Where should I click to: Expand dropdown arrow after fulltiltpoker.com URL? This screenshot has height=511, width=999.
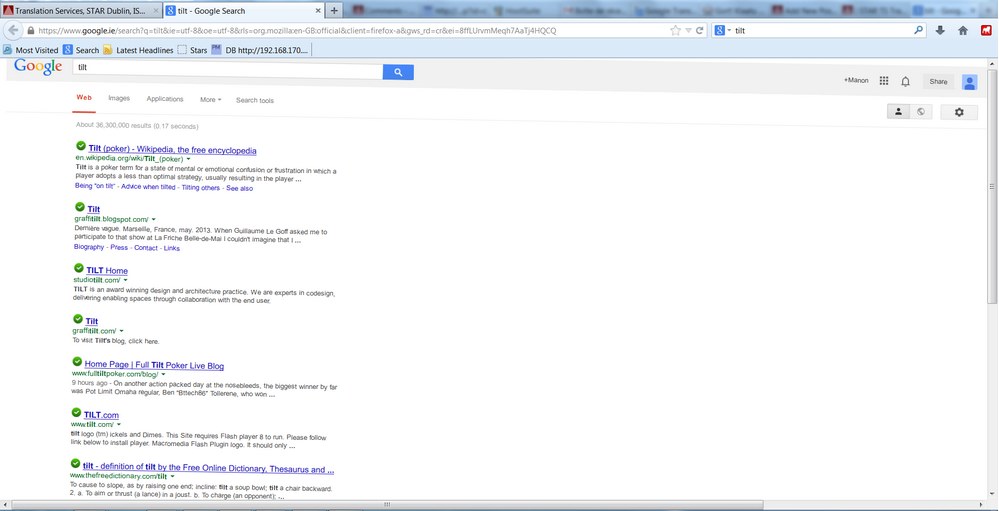point(163,374)
